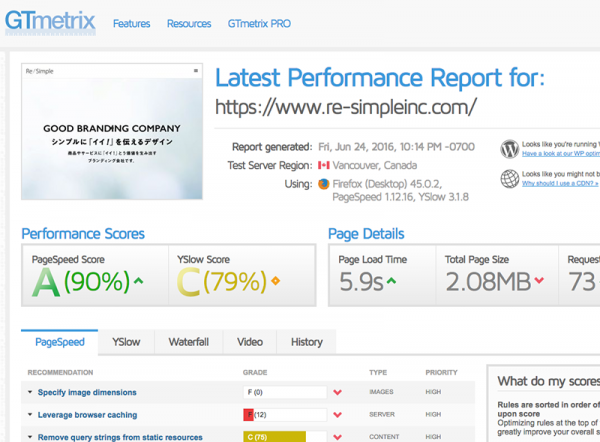Click the green PageSpeed Score up arrow
Screen dimensions: 600x442
click(139, 281)
